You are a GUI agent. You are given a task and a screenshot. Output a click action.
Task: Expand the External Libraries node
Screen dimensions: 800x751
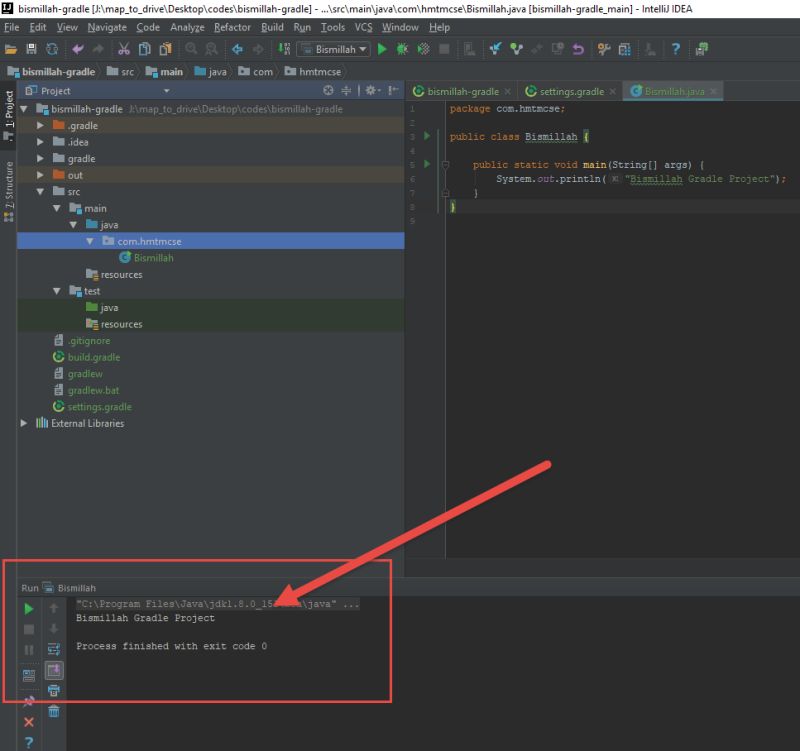pyautogui.click(x=24, y=423)
